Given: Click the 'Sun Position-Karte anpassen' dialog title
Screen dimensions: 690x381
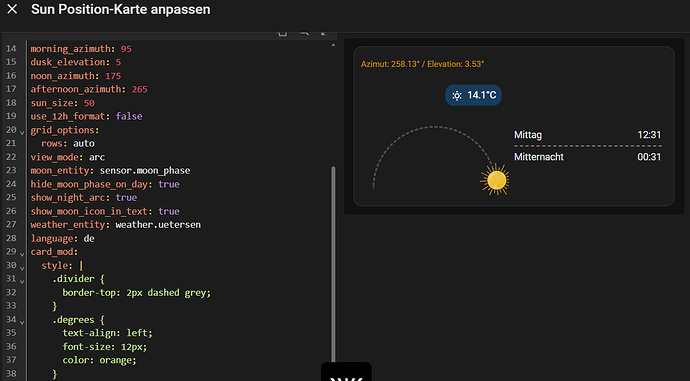Looking at the screenshot, I should pyautogui.click(x=121, y=9).
